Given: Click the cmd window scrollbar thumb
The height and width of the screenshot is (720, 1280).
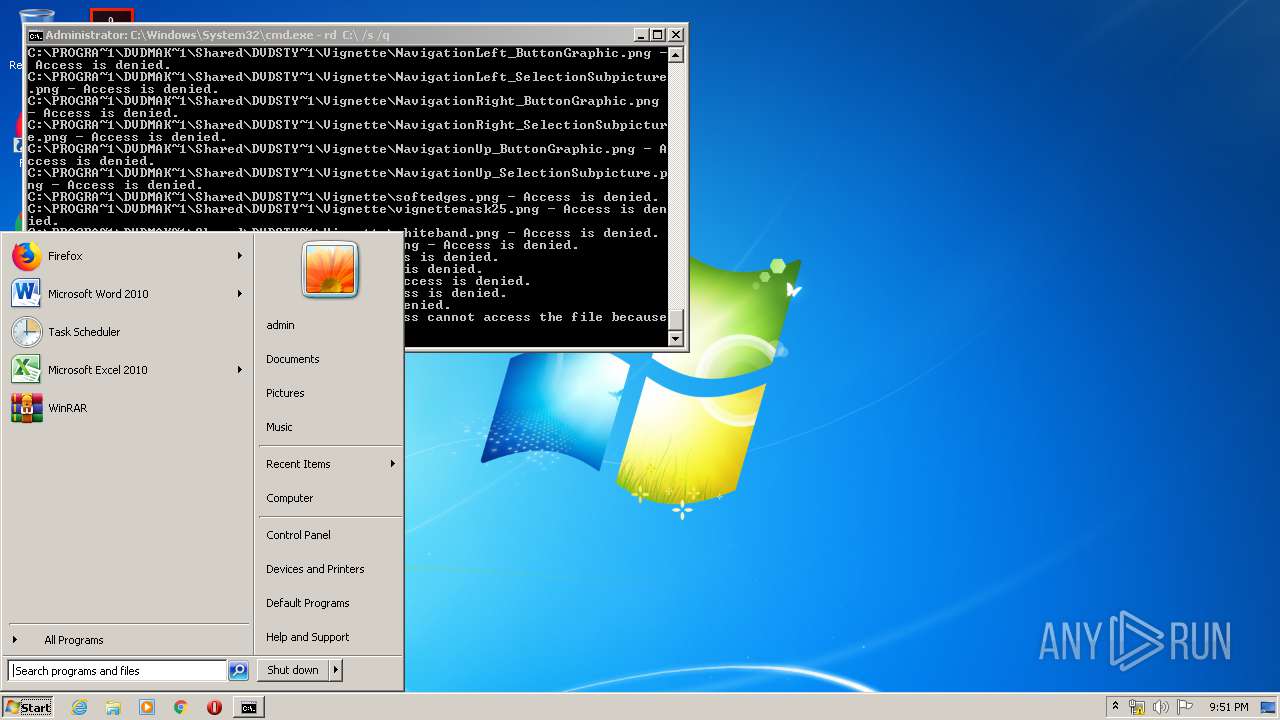Looking at the screenshot, I should coord(676,321).
